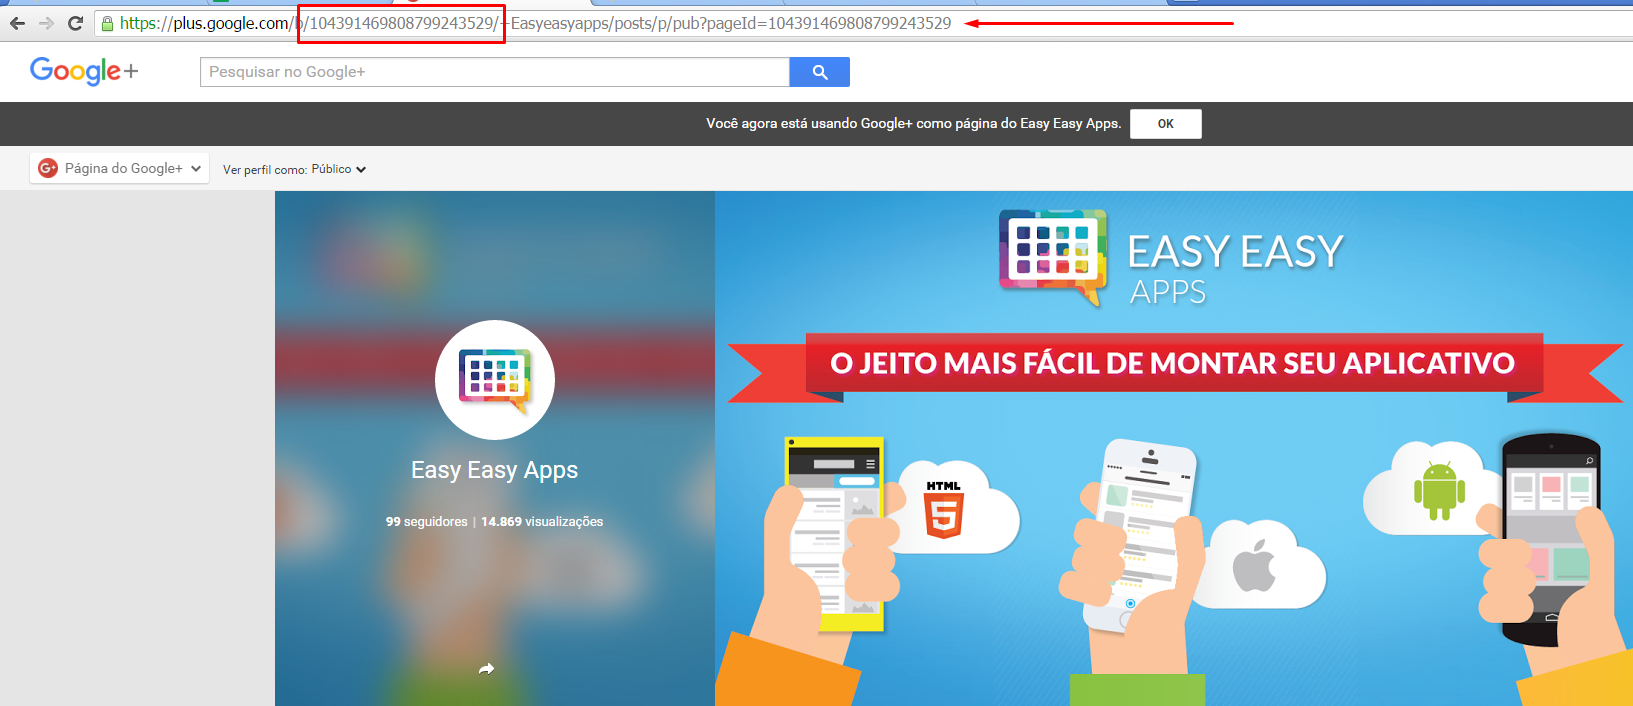
Task: Reload the page with the refresh icon
Action: click(75, 23)
